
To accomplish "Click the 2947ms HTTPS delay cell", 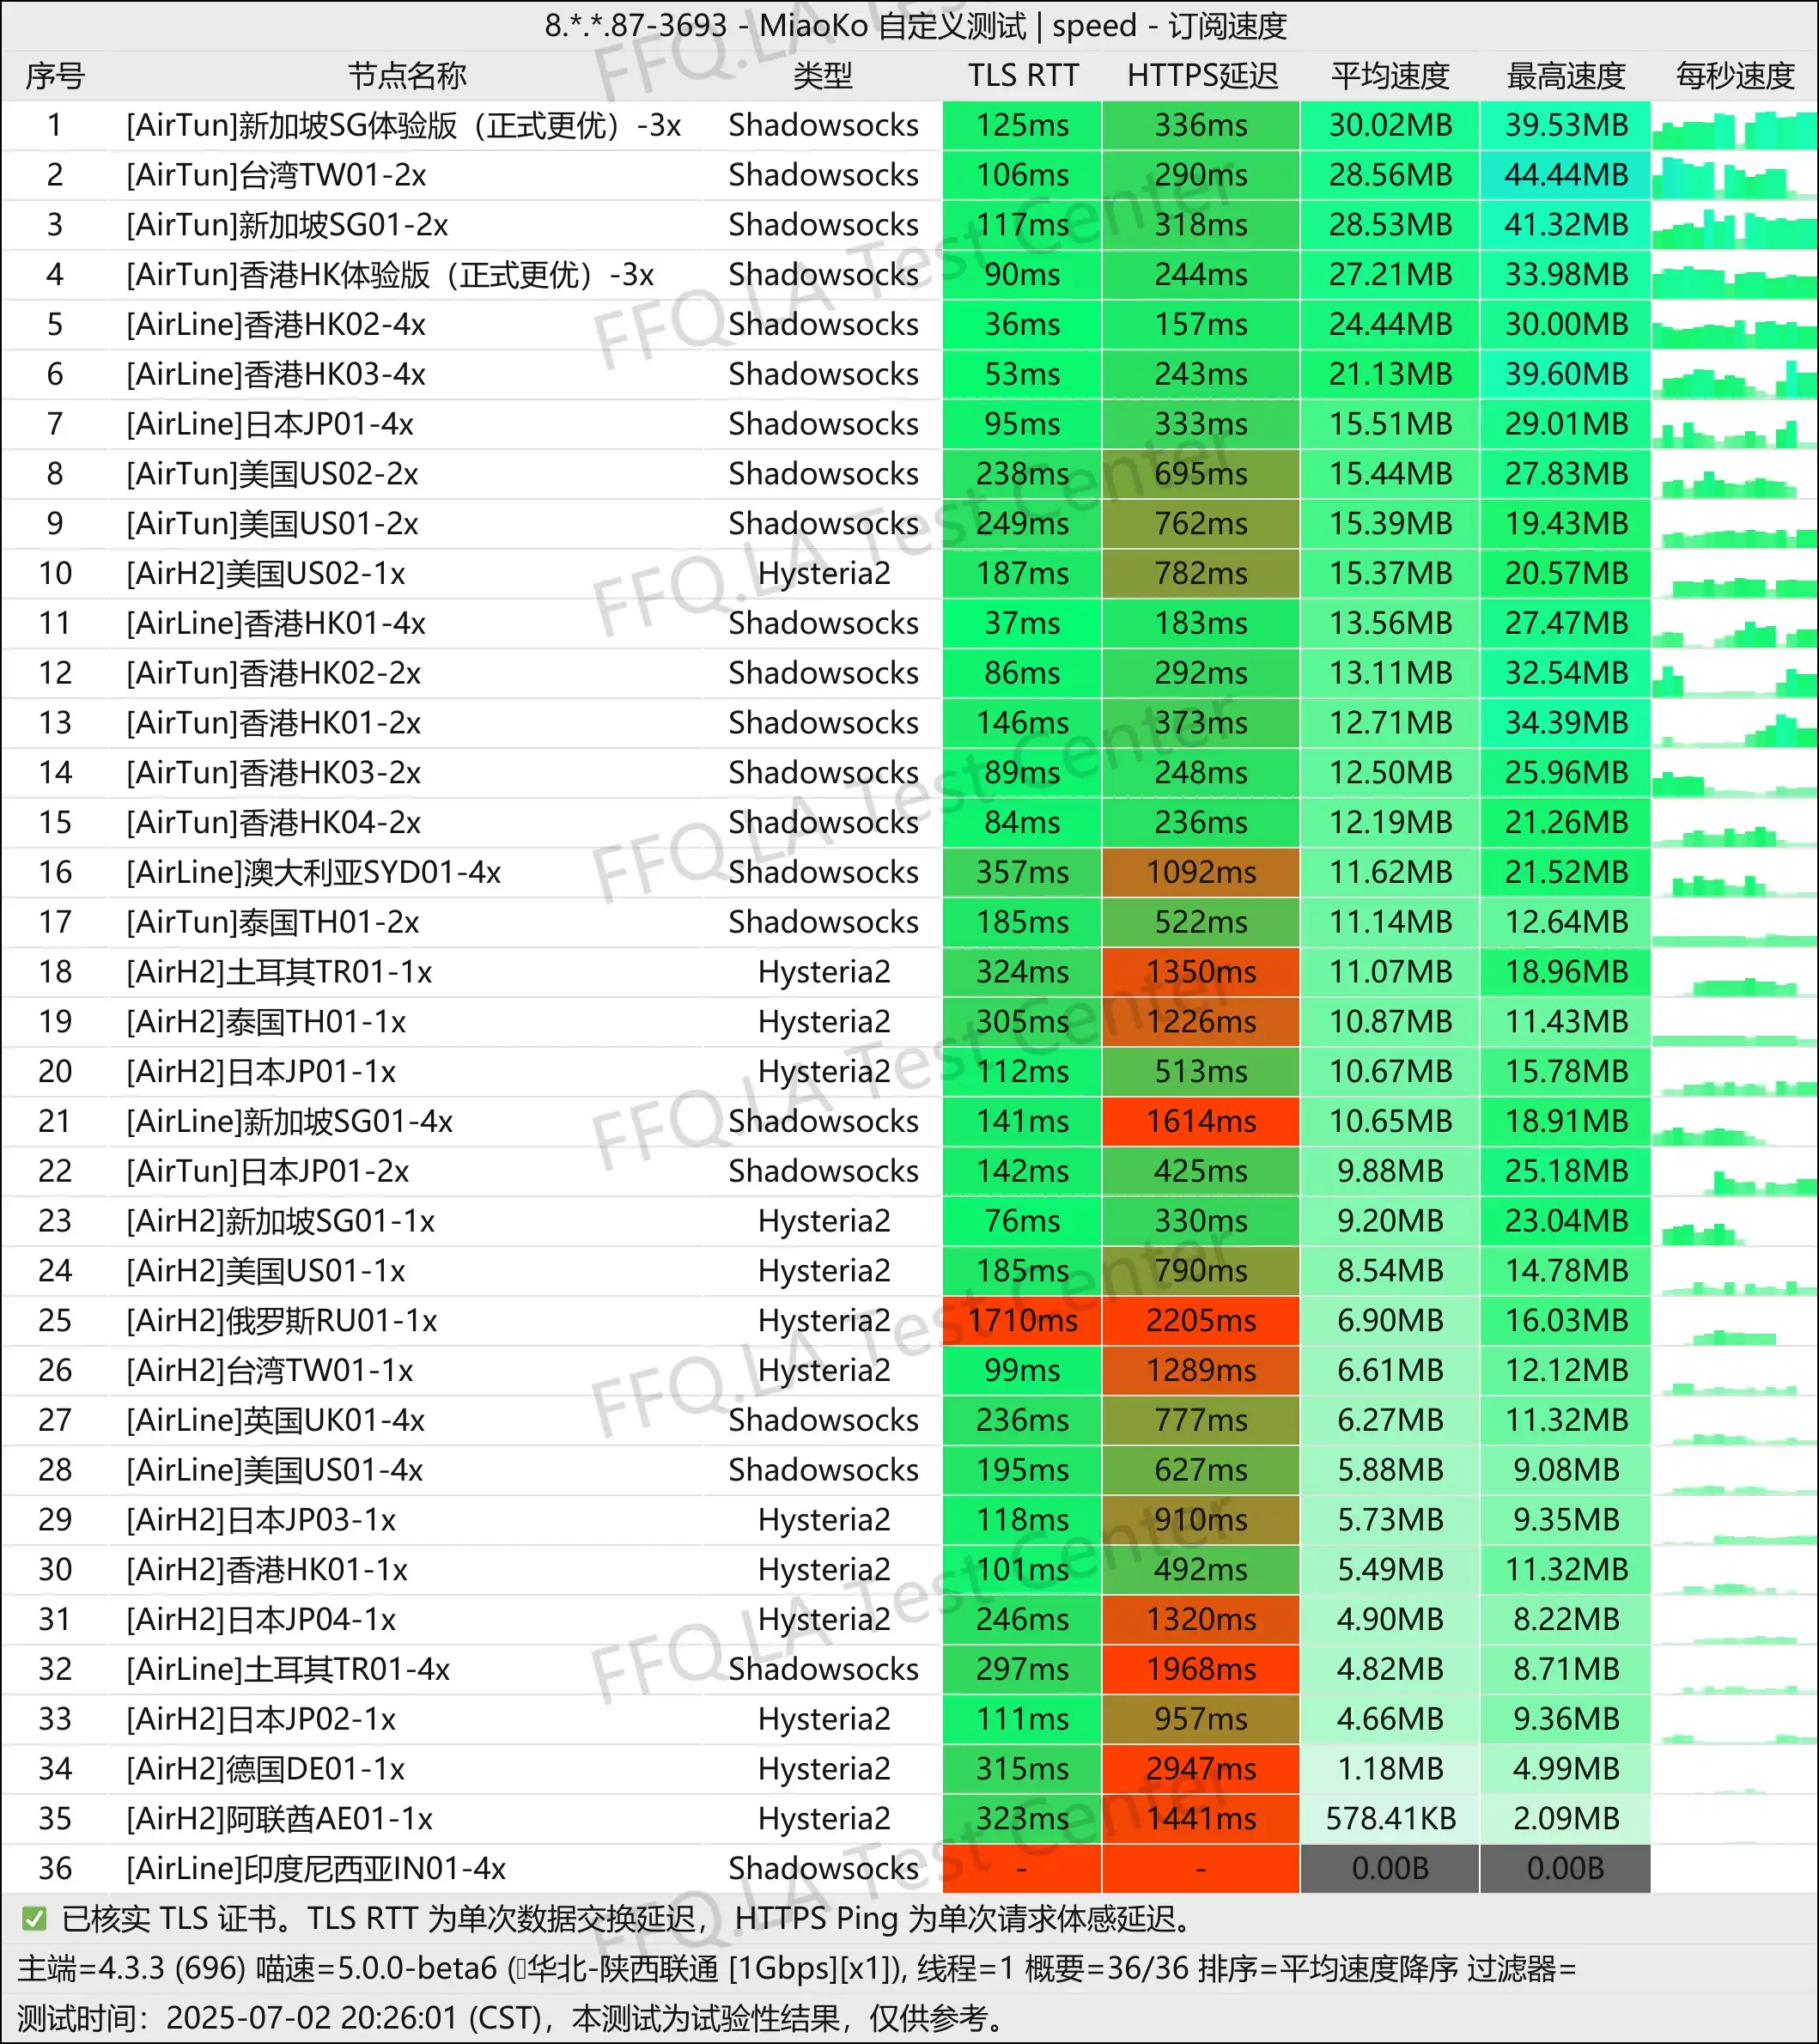I will pos(1201,1769).
